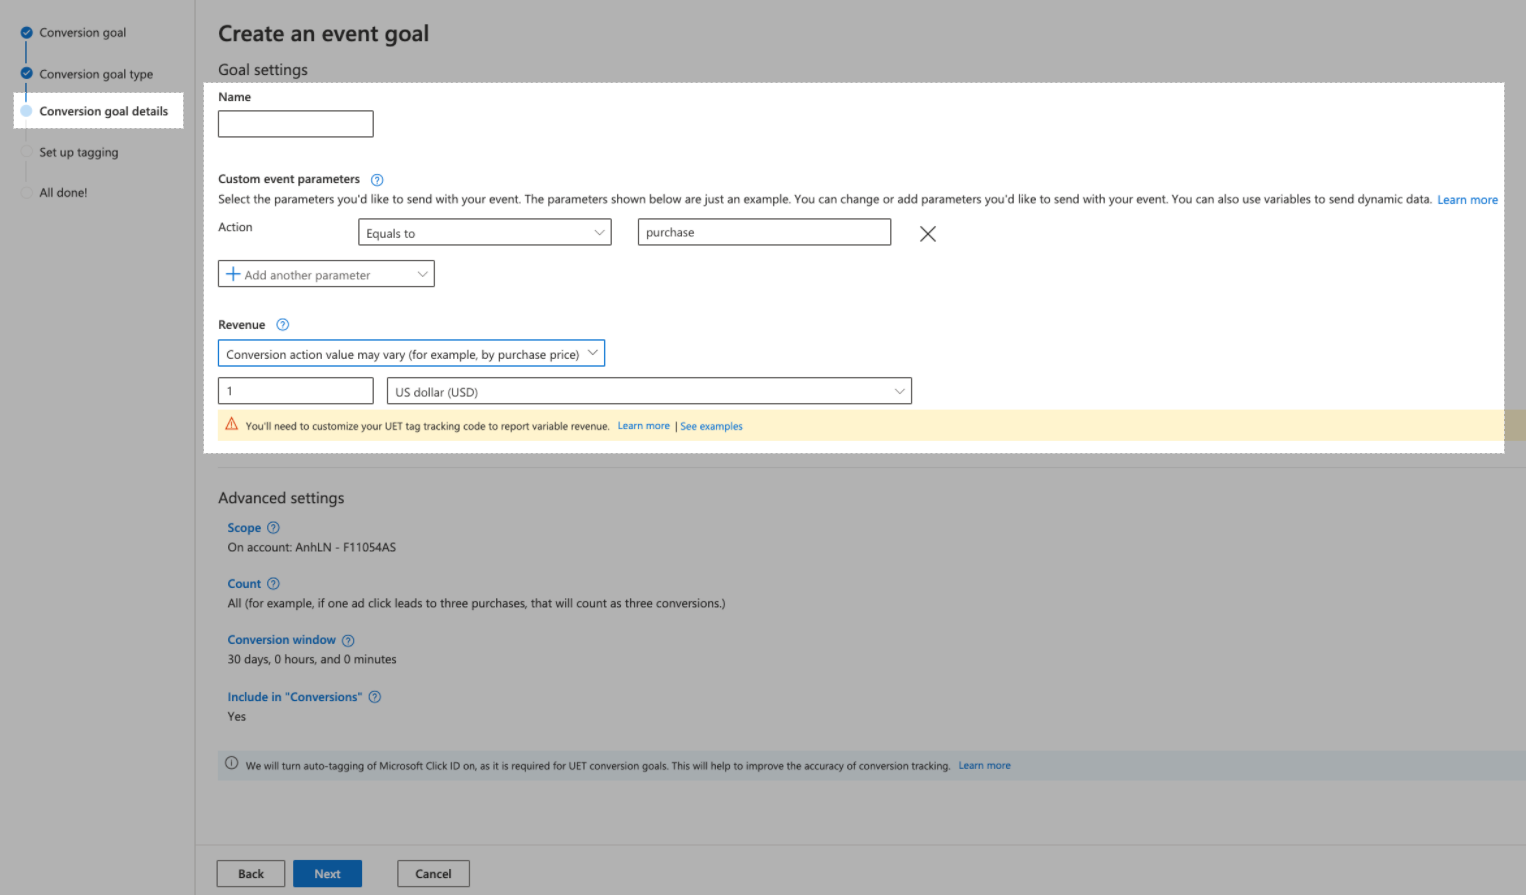Click the purchase value text field

764,232
